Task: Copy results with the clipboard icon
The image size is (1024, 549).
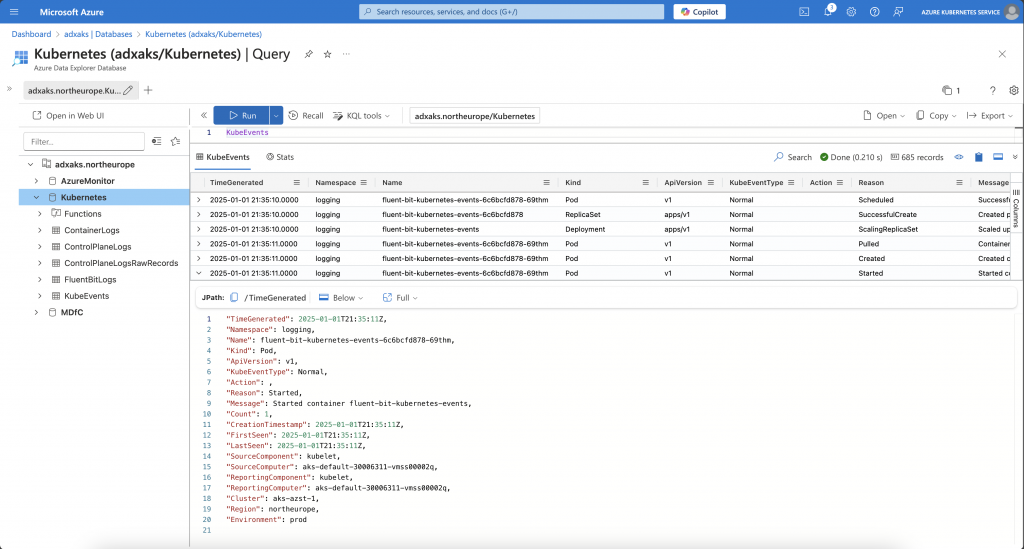Action: click(978, 157)
